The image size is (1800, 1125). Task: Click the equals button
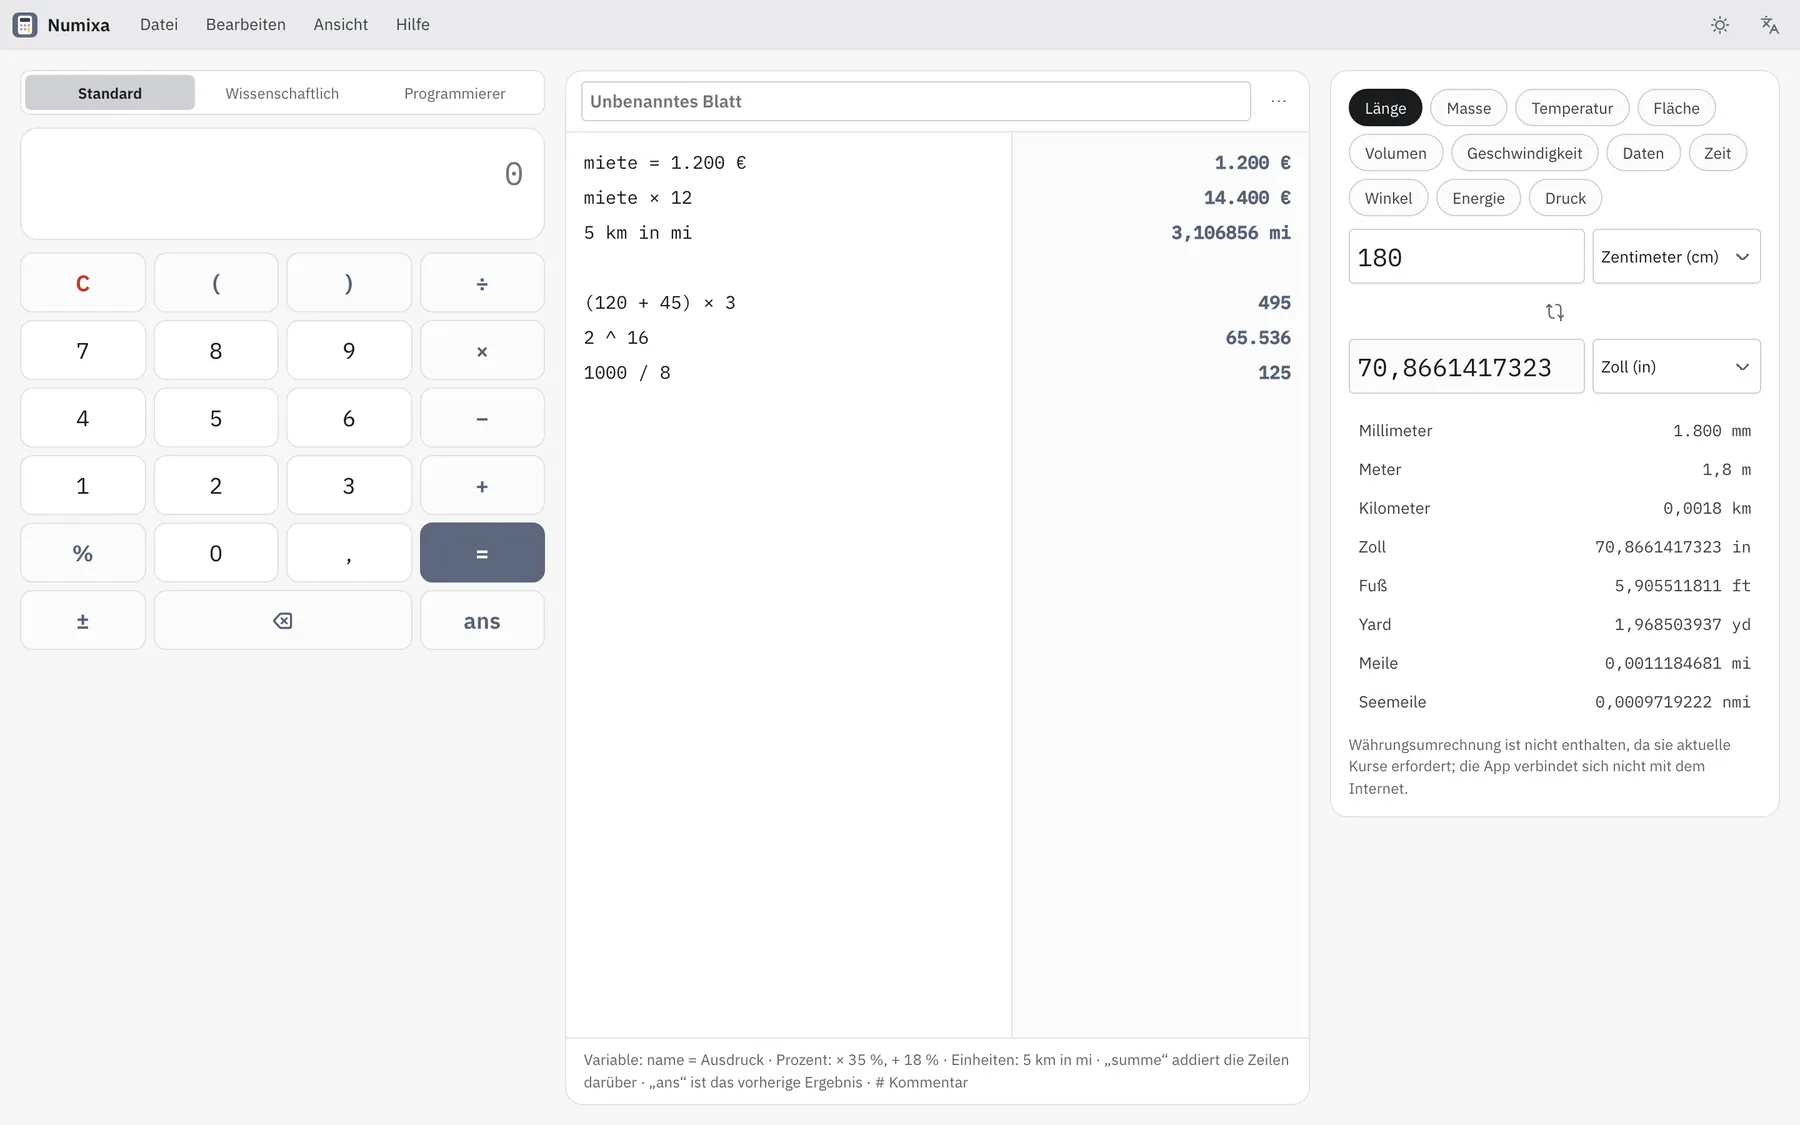(x=482, y=553)
